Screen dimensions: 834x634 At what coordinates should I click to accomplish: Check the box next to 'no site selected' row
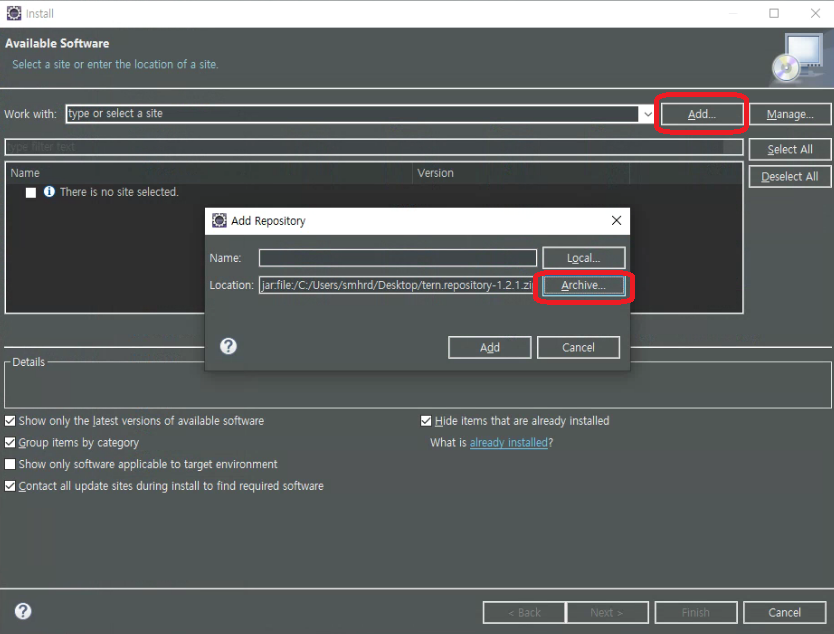[x=31, y=192]
